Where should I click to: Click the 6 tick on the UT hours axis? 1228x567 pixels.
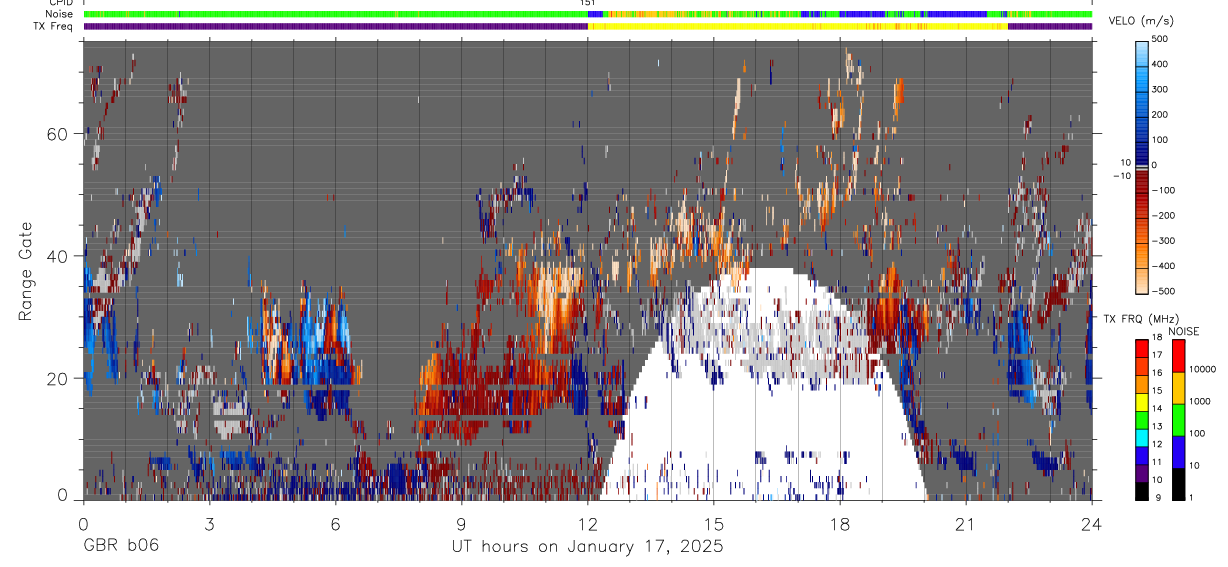335,524
